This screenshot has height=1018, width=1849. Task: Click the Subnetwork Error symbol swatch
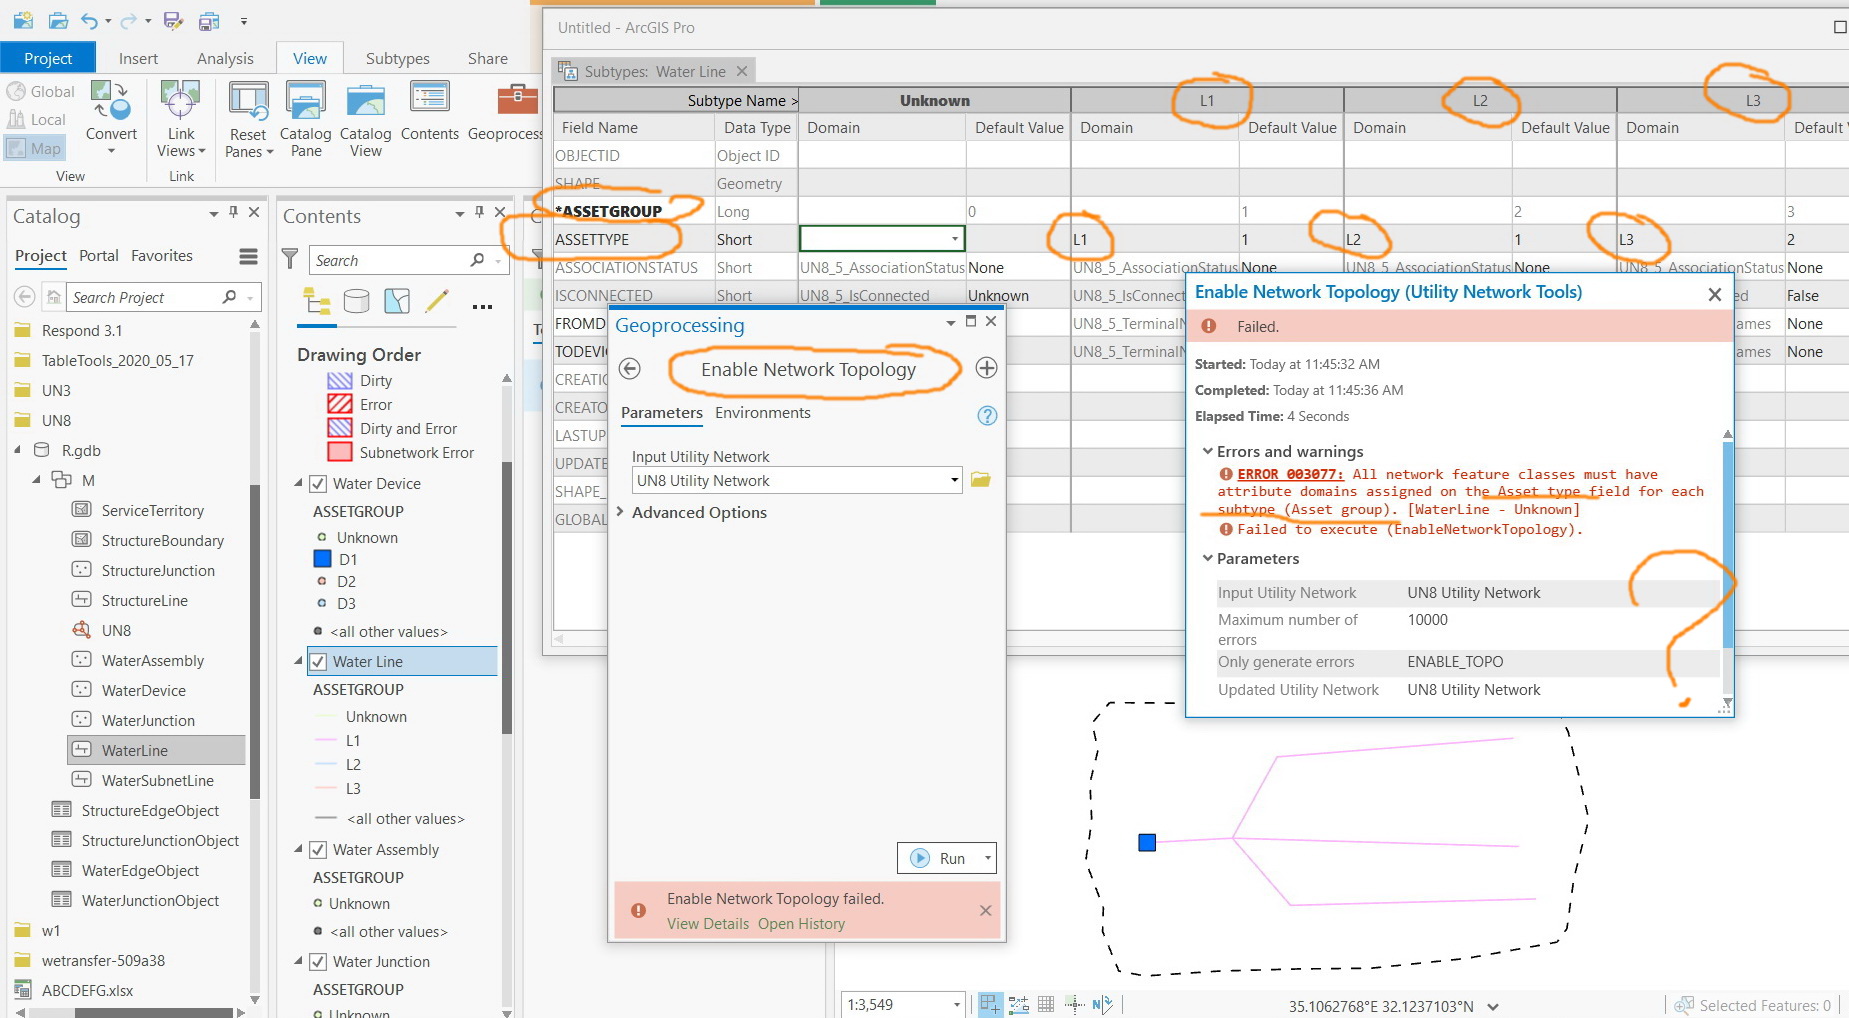click(x=340, y=452)
